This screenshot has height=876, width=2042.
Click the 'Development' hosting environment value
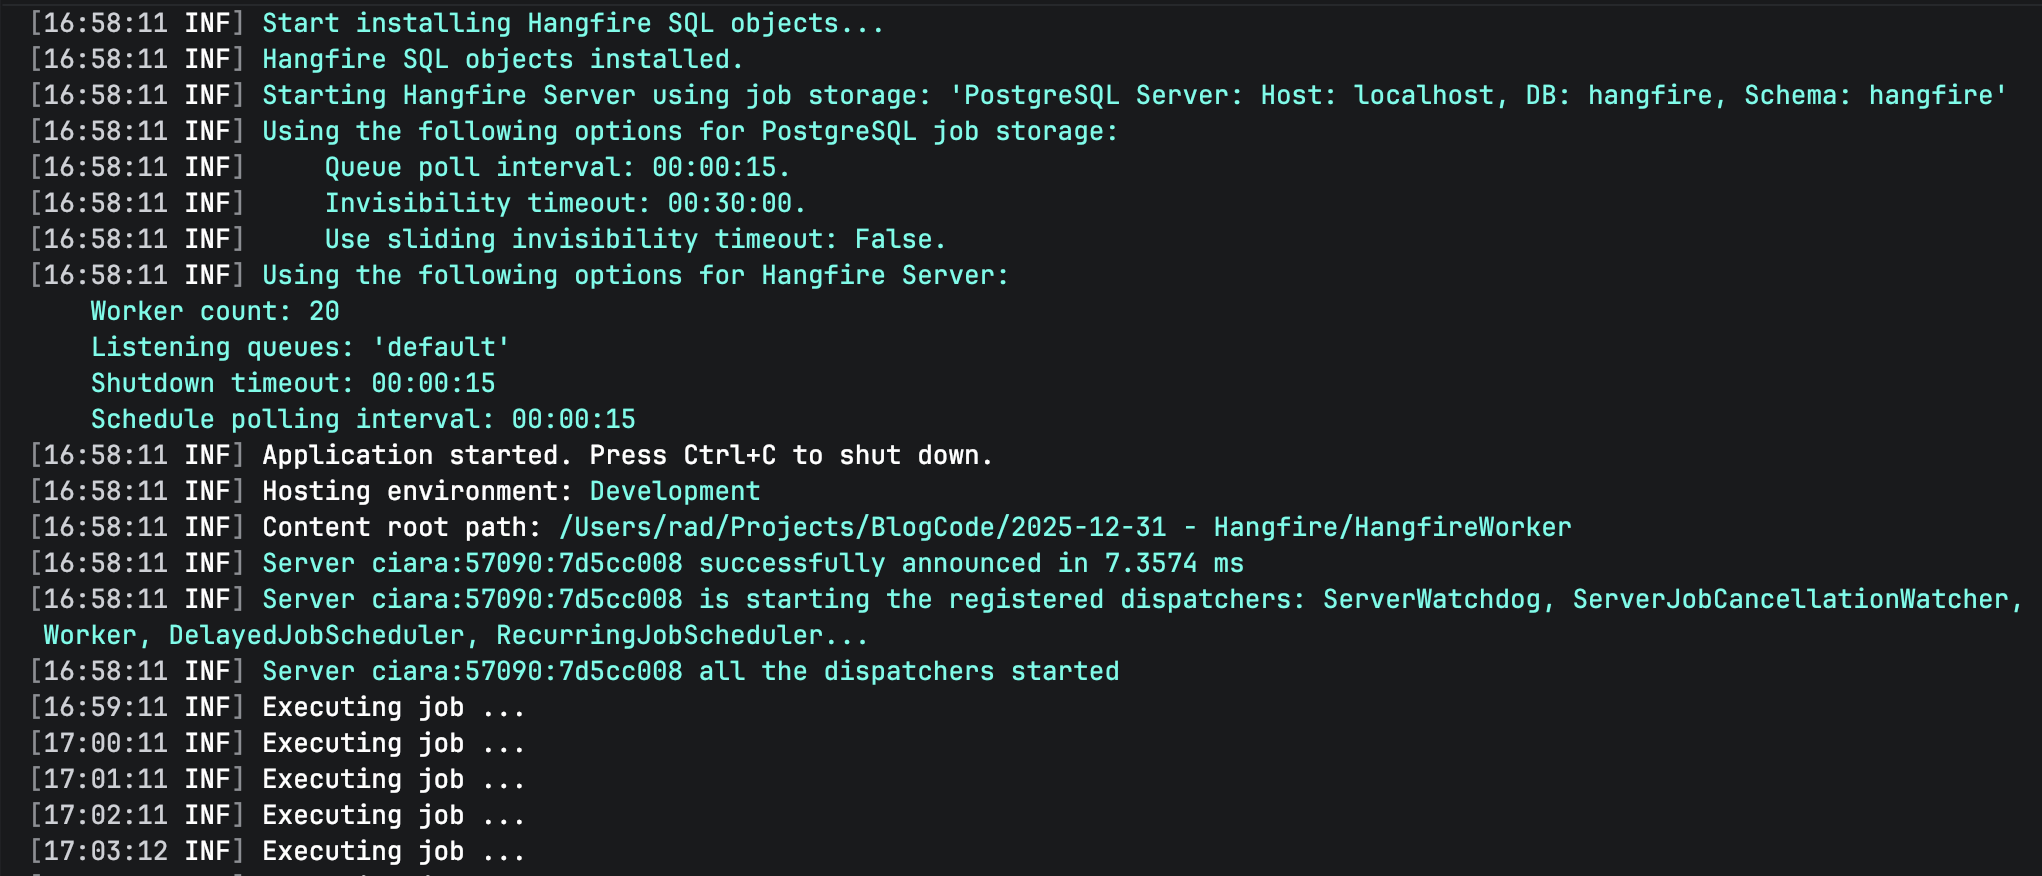click(x=674, y=491)
